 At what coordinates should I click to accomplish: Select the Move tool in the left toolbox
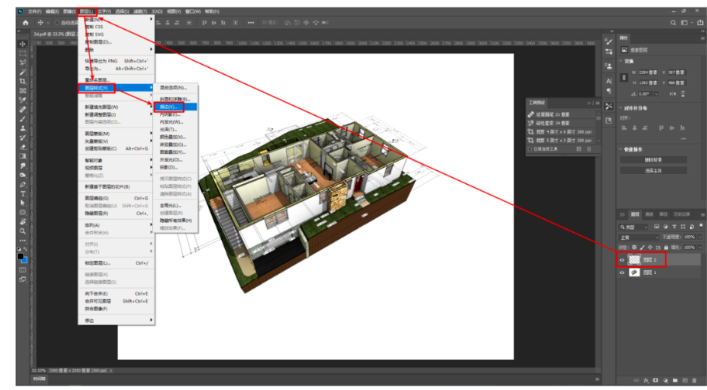pos(23,44)
